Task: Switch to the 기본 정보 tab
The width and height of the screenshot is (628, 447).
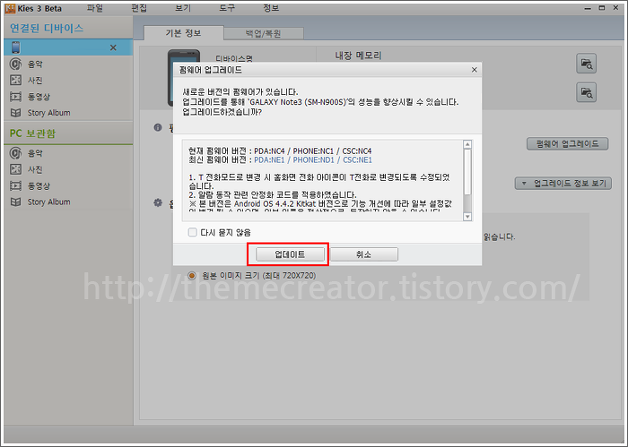Action: [x=183, y=33]
